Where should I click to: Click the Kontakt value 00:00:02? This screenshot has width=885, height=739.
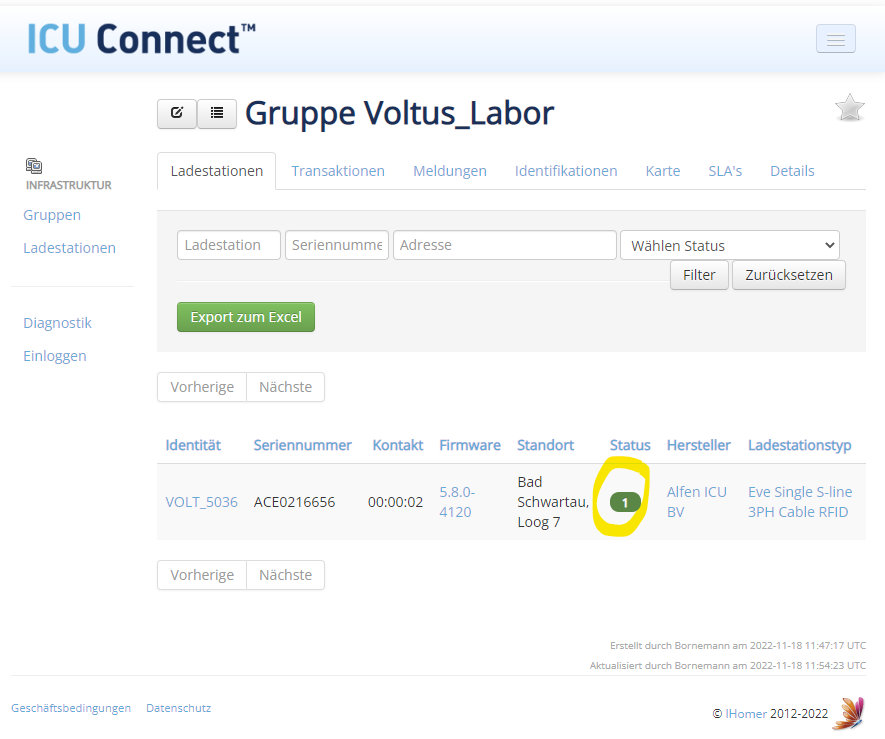point(395,502)
